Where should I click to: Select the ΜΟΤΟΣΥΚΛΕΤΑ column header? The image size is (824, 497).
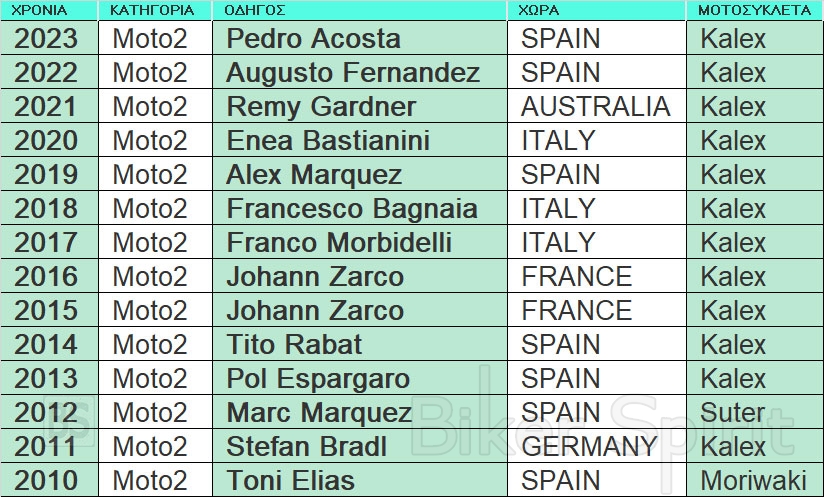click(753, 11)
